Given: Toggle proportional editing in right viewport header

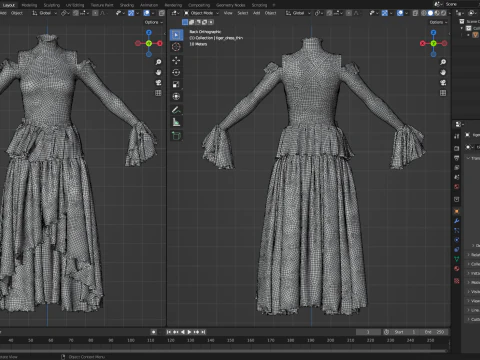Looking at the screenshot, I should 349,13.
